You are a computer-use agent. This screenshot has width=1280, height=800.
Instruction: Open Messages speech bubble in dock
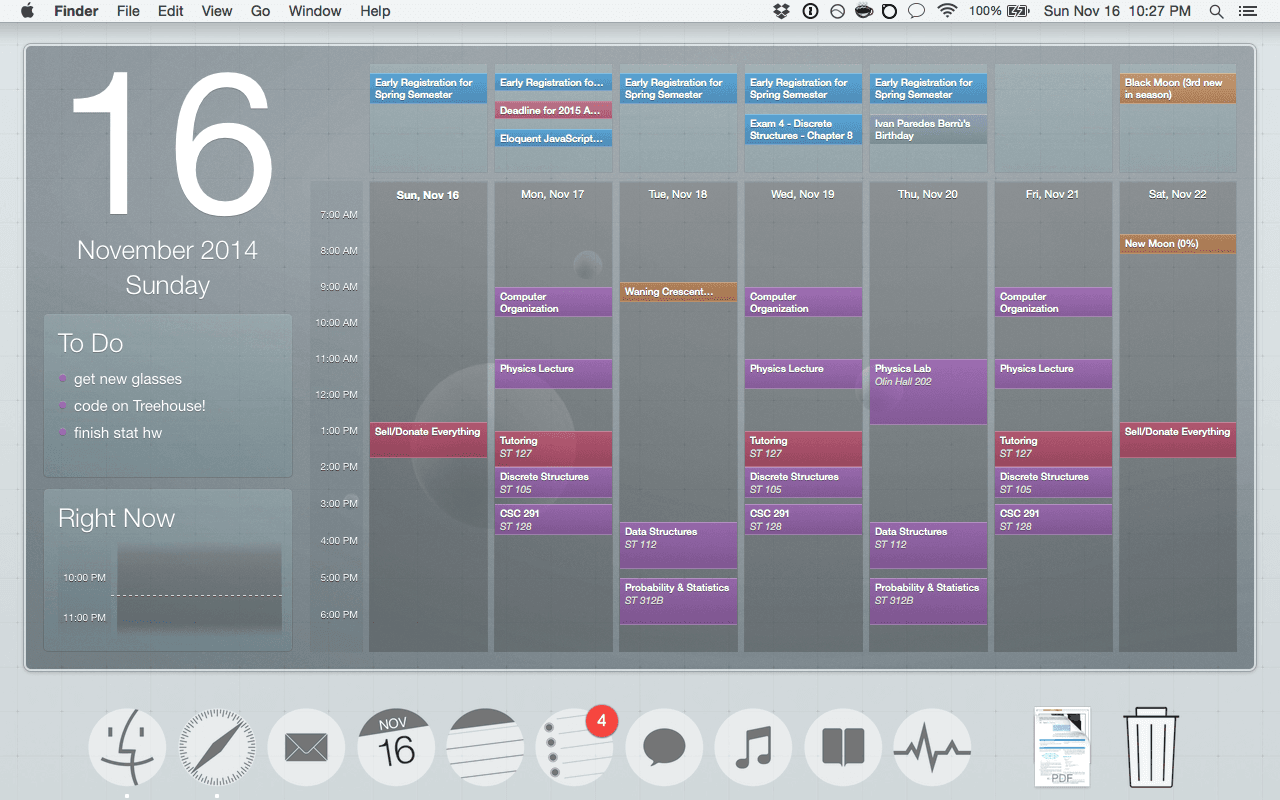click(x=664, y=748)
